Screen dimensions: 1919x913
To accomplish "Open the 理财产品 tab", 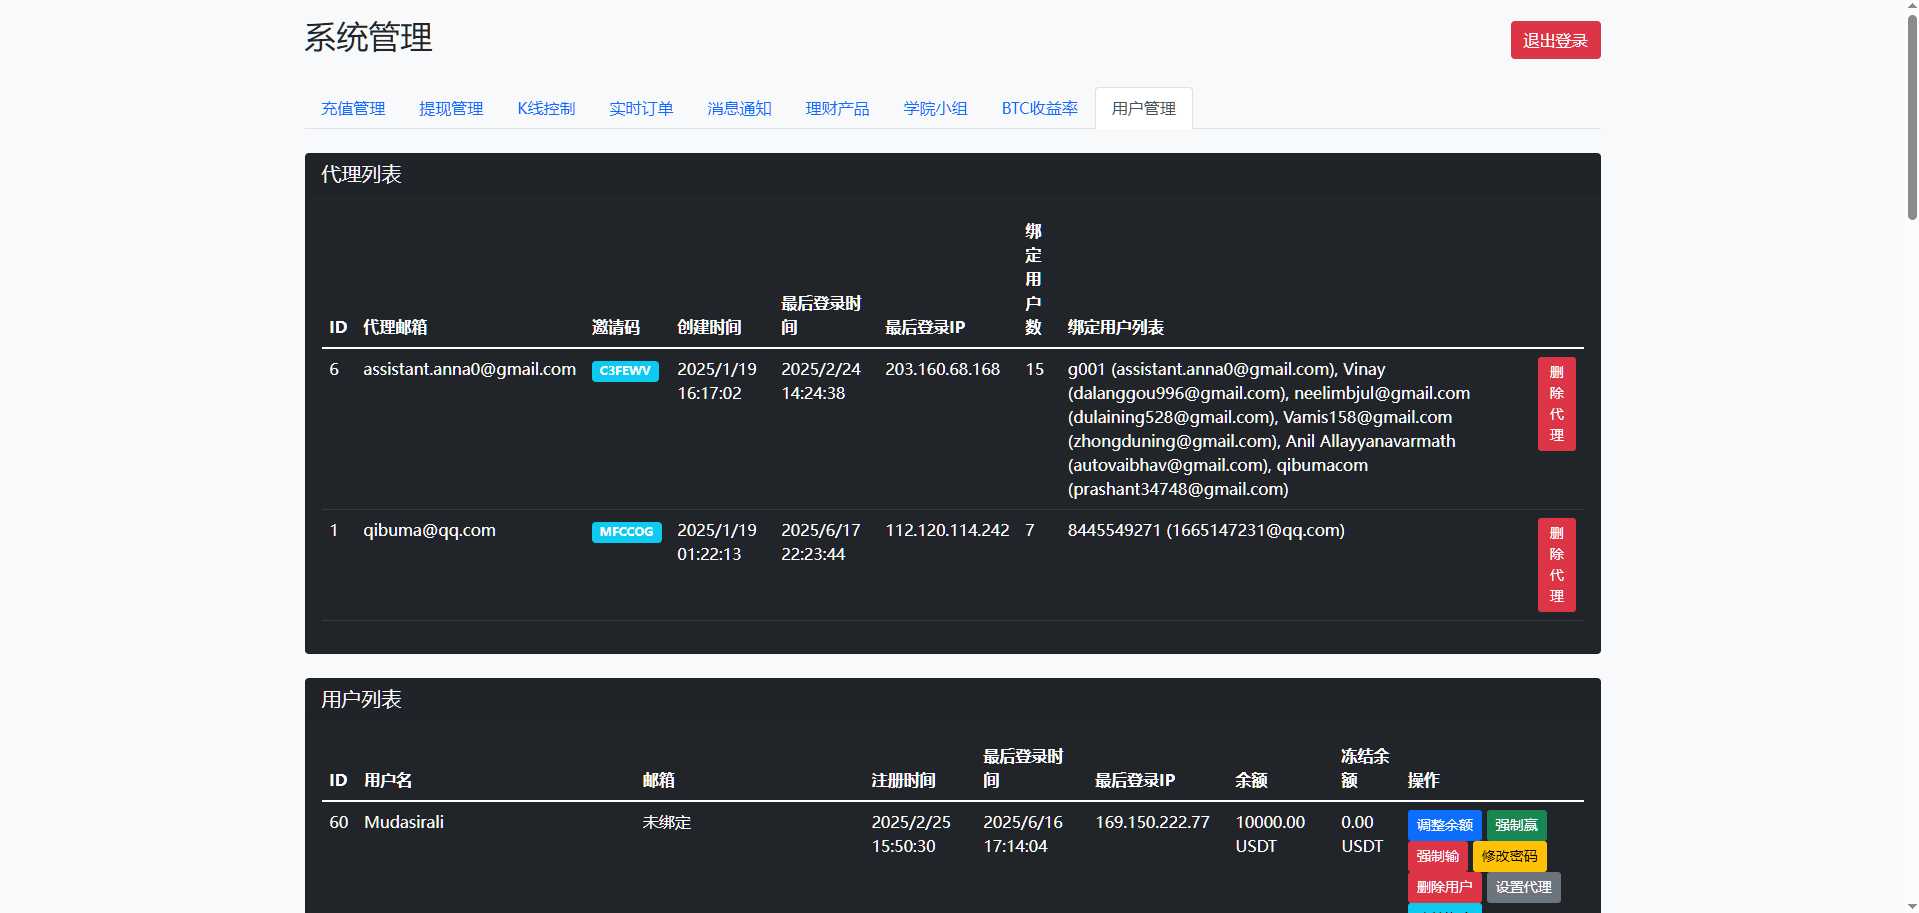I will 837,108.
